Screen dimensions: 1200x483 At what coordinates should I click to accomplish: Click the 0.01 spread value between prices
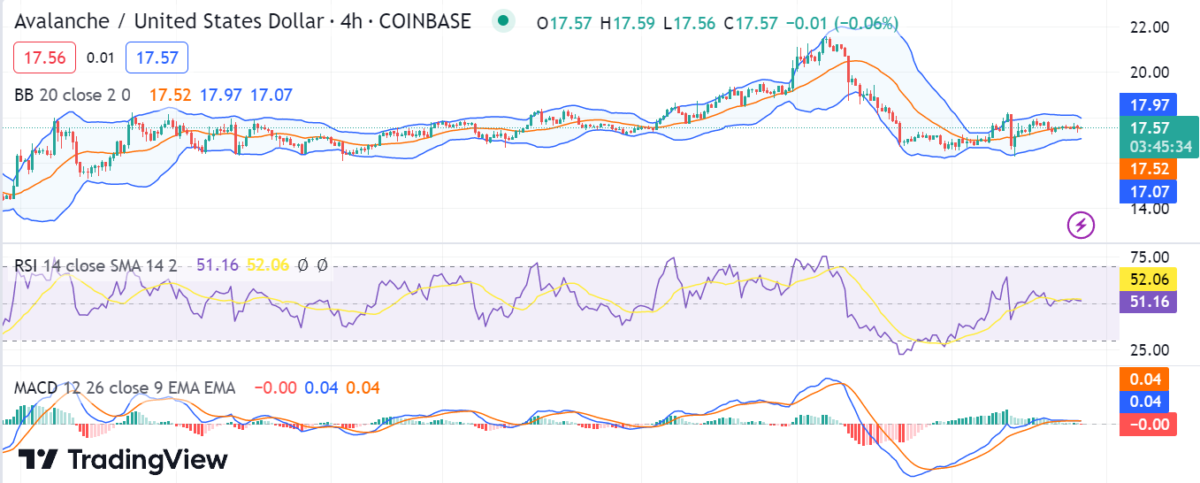pos(100,58)
